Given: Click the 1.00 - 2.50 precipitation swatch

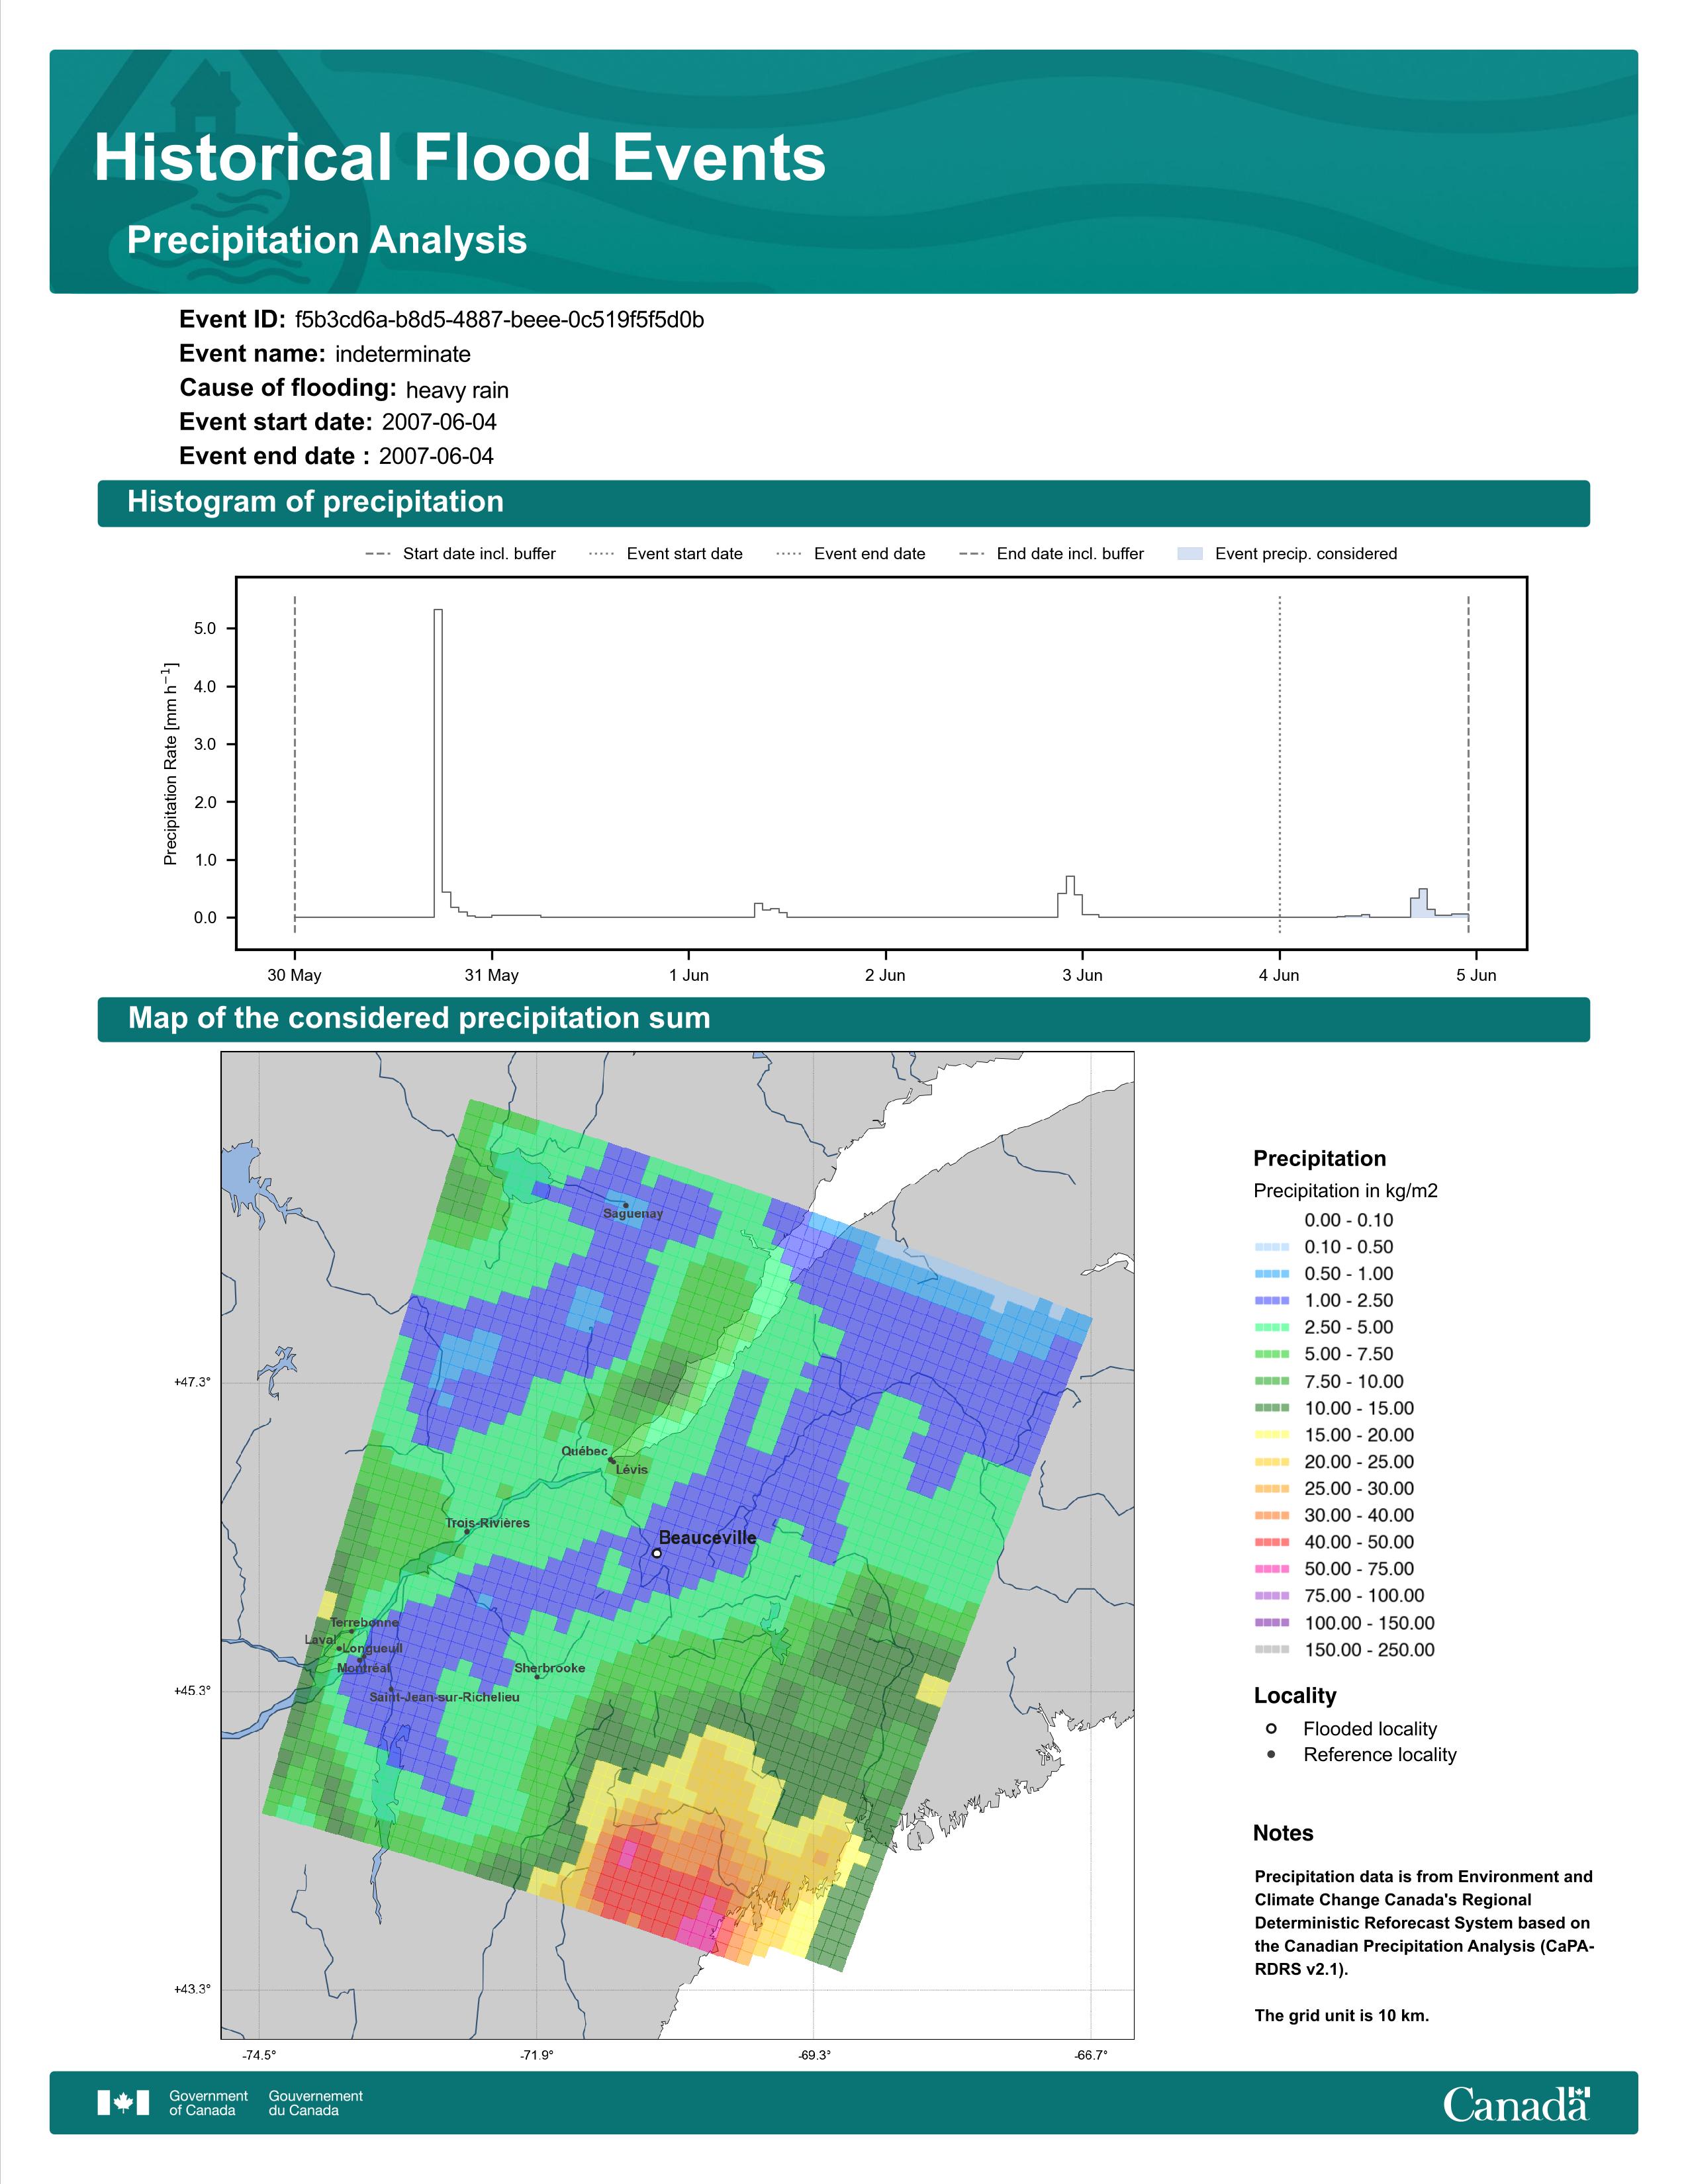Looking at the screenshot, I should click(x=1272, y=1301).
